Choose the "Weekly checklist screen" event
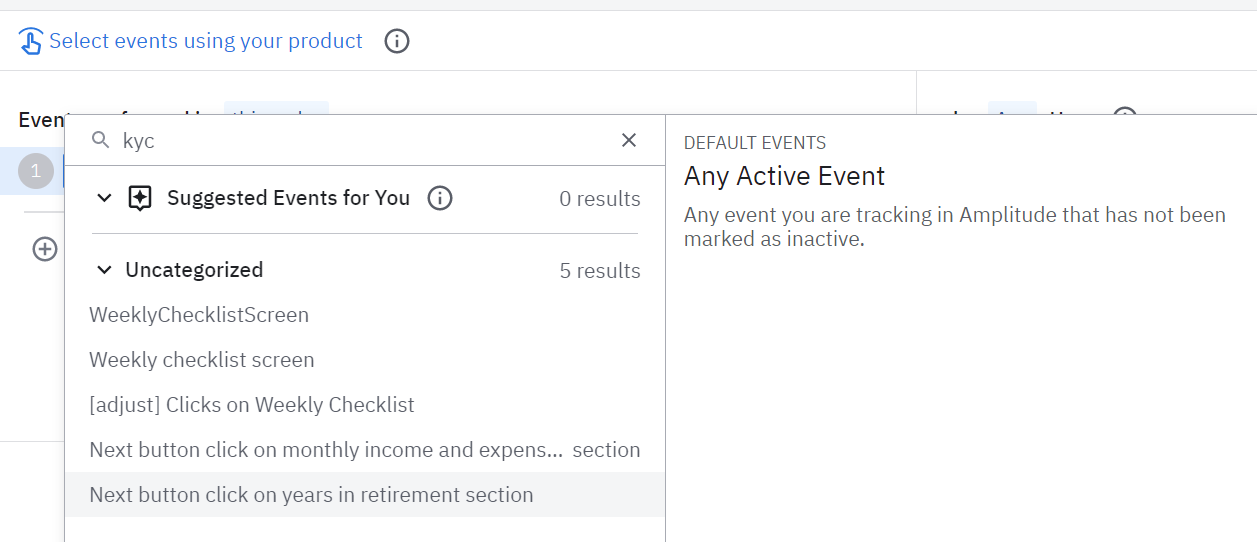 202,360
